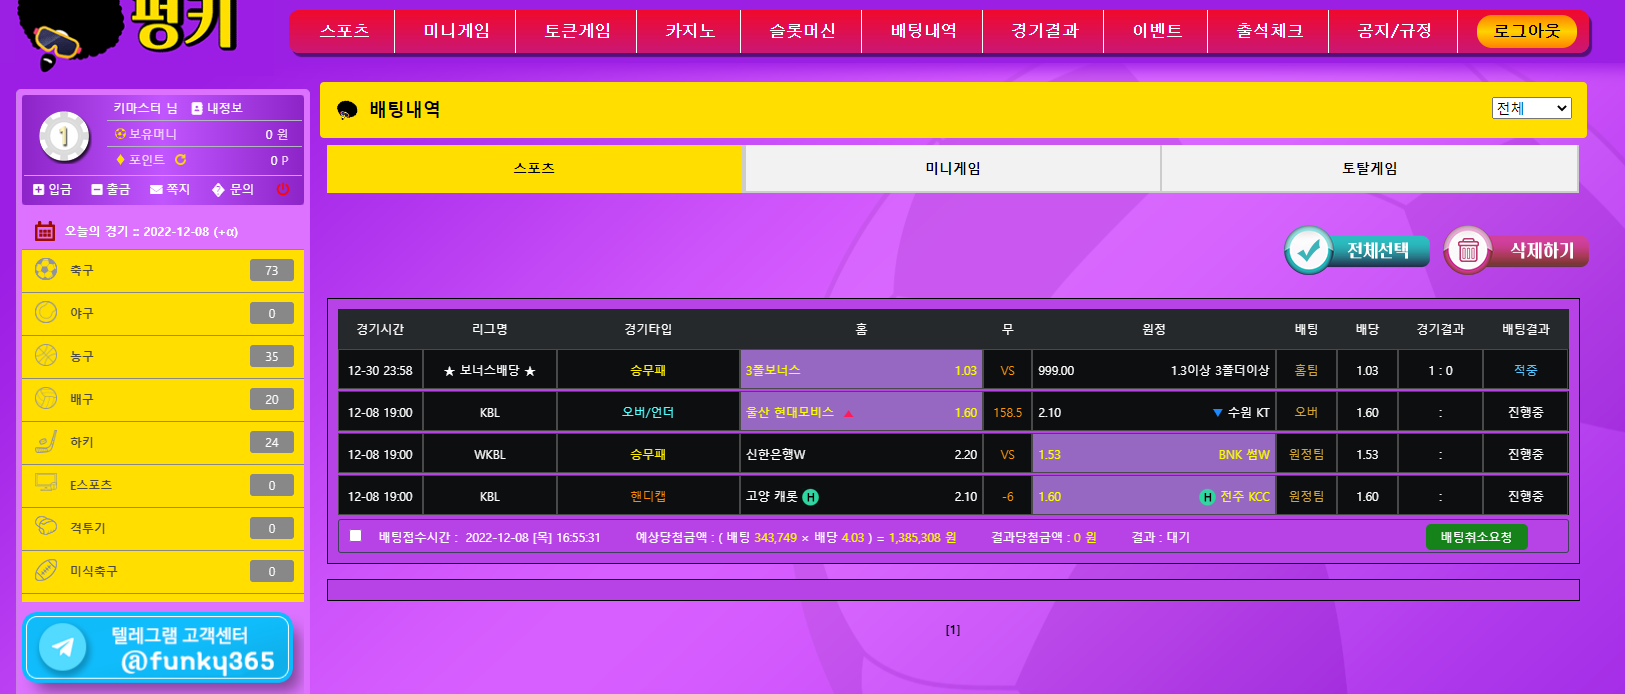Click the soccer ball icon for 축구
The height and width of the screenshot is (694, 1625).
[x=46, y=269]
